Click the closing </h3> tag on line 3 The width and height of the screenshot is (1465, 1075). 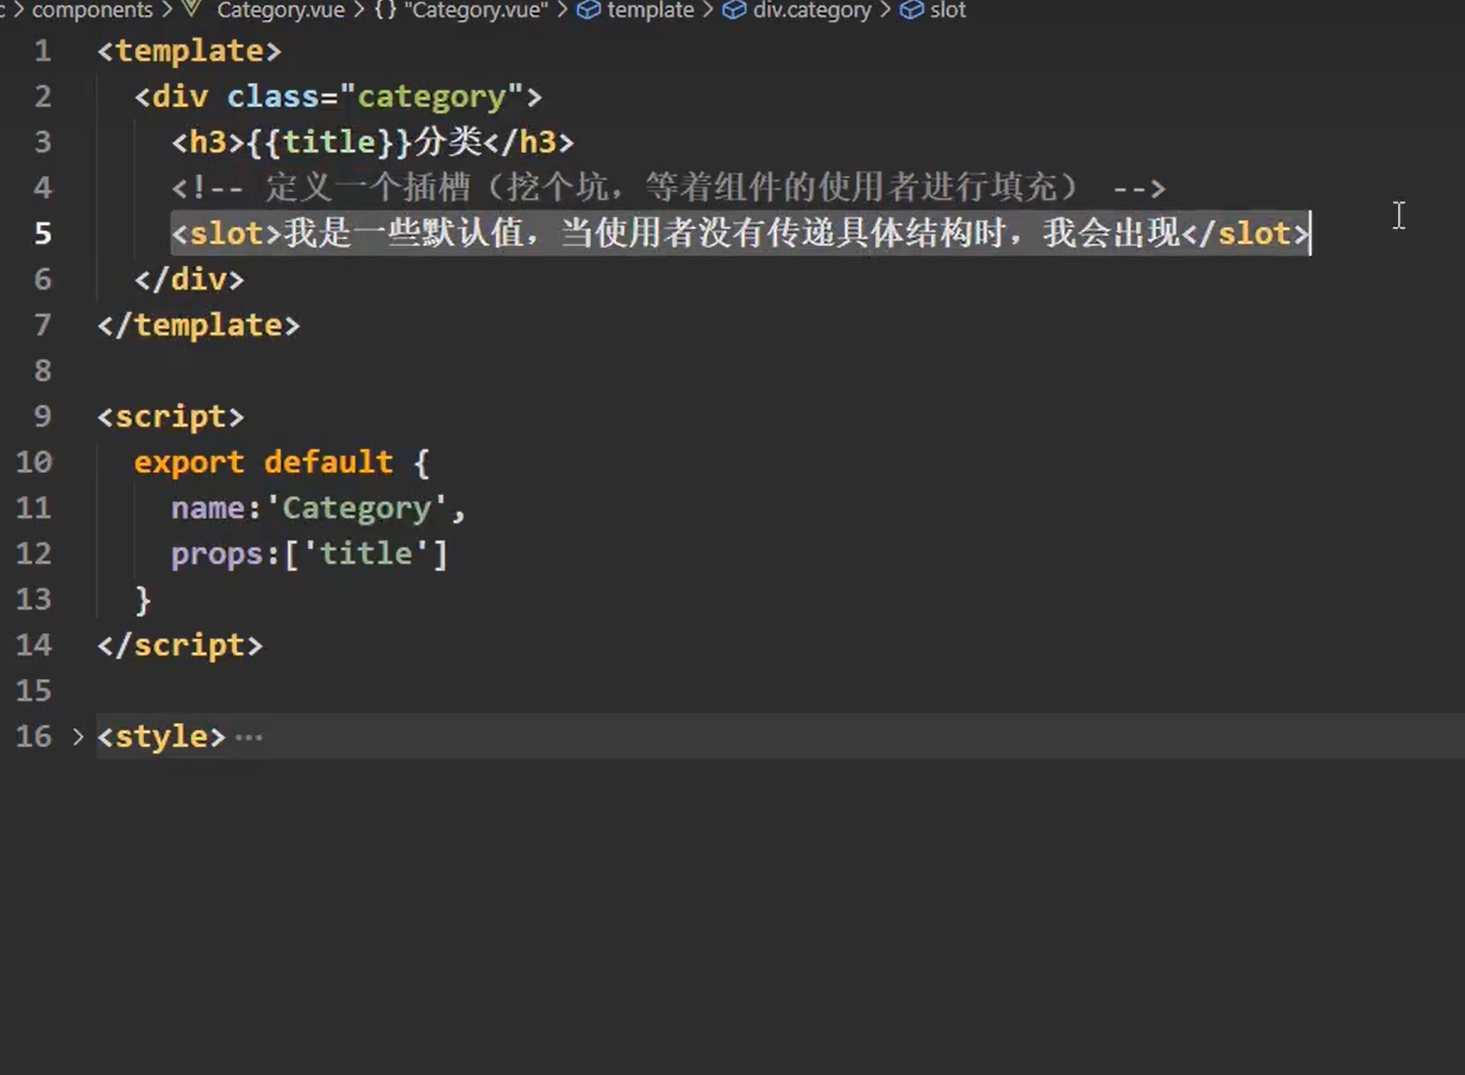pos(529,142)
